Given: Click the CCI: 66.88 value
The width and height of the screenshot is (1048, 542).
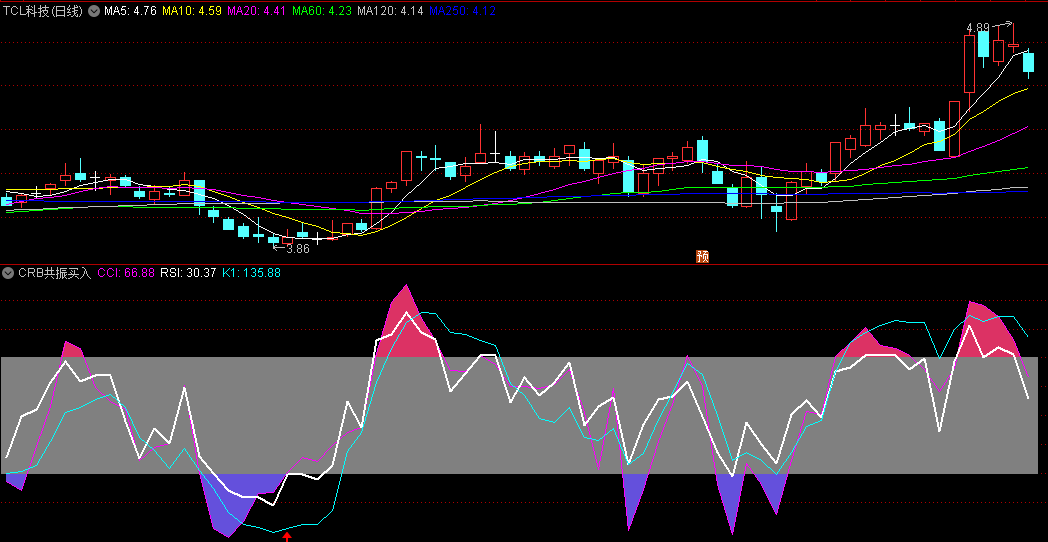Looking at the screenshot, I should coord(126,273).
